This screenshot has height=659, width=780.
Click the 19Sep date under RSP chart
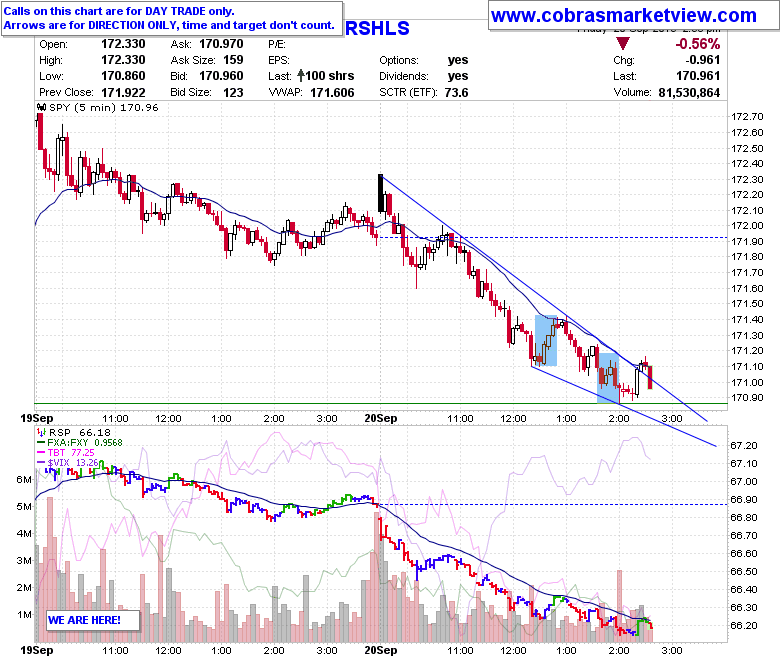pyautogui.click(x=36, y=650)
